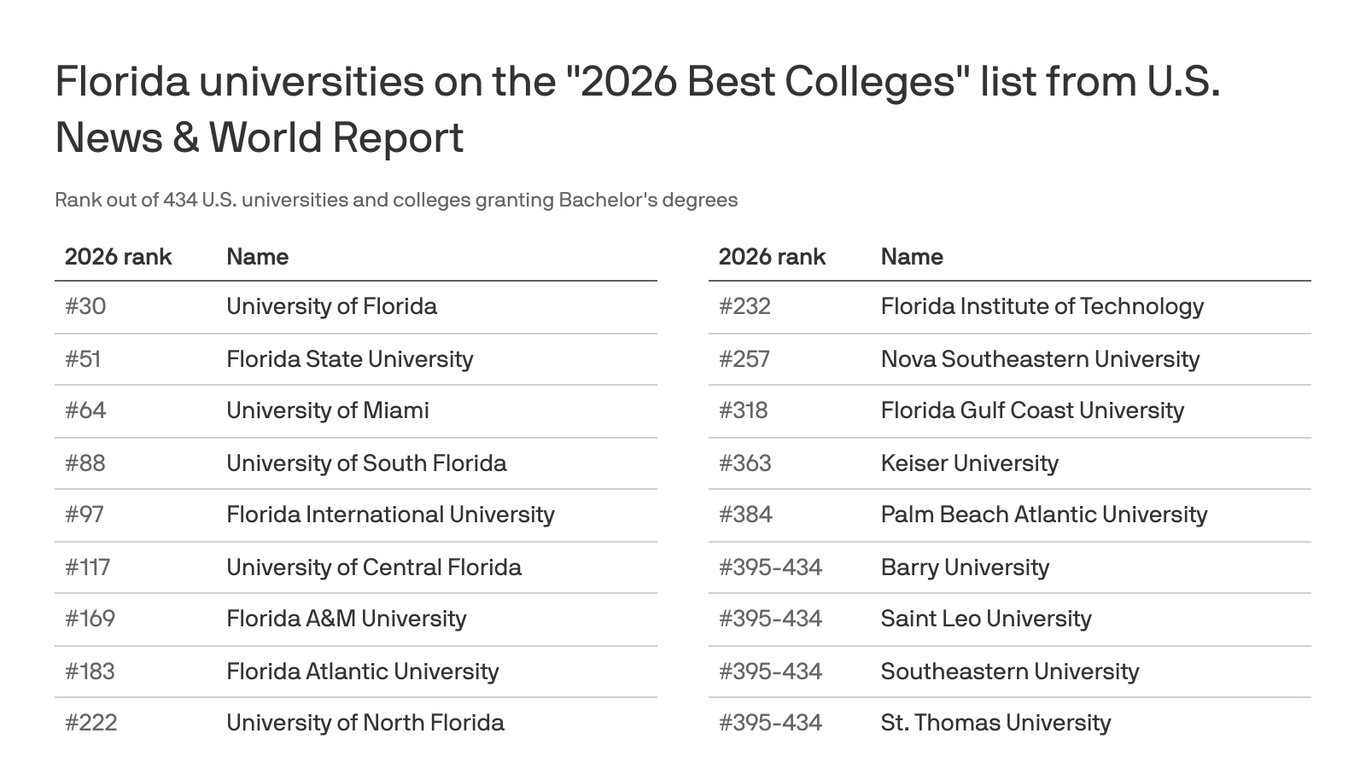The image size is (1366, 768).
Task: Click the #30 rank cell
Action: pyautogui.click(x=85, y=306)
